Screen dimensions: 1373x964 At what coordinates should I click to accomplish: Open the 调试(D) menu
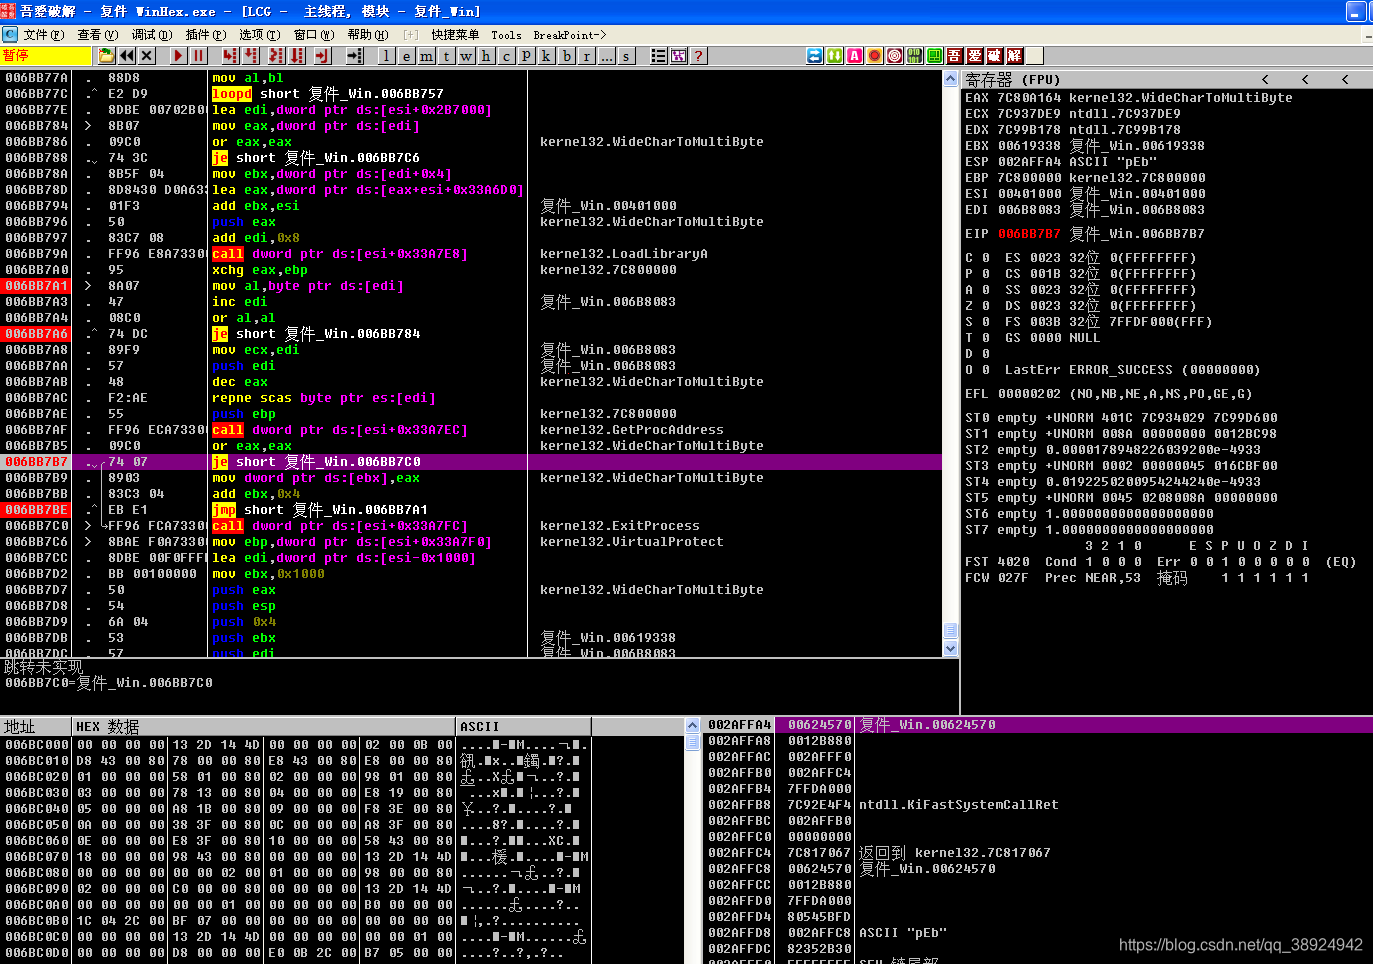(x=152, y=35)
